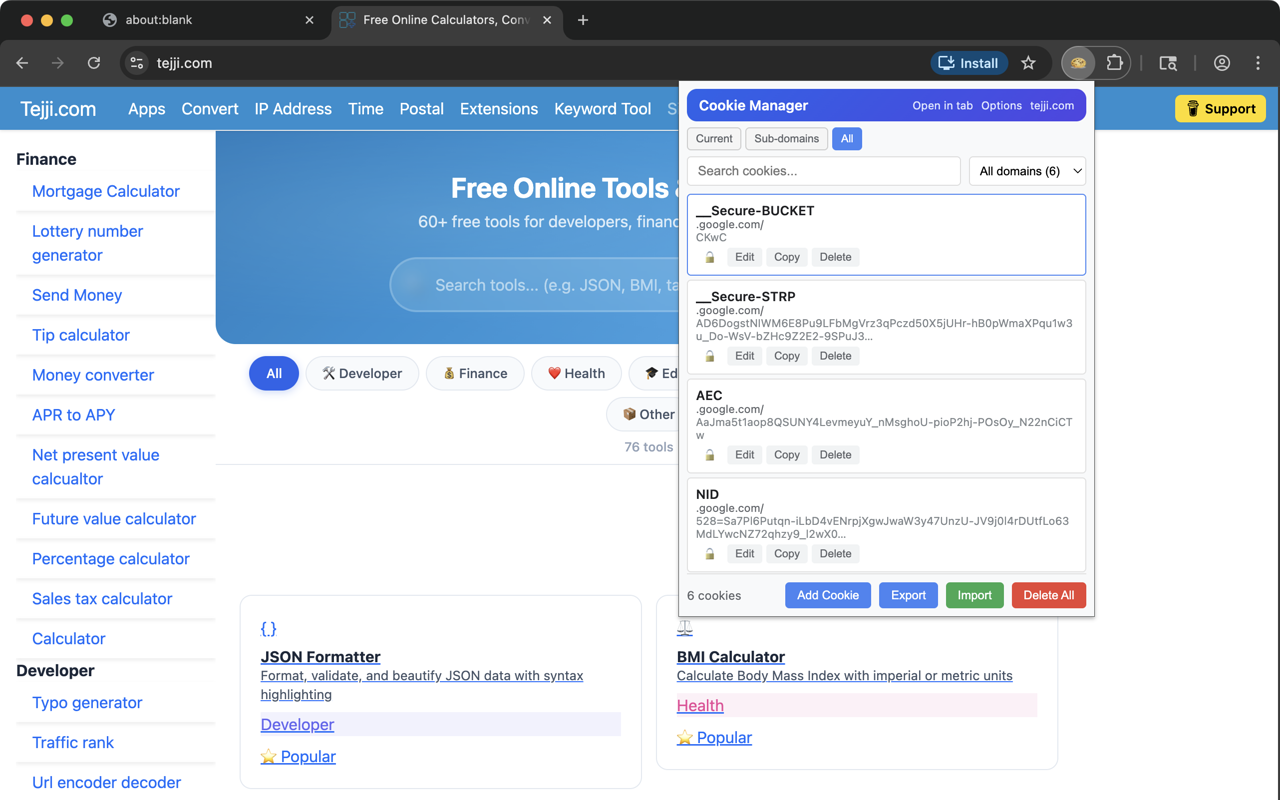Click the browser back arrow

click(22, 63)
